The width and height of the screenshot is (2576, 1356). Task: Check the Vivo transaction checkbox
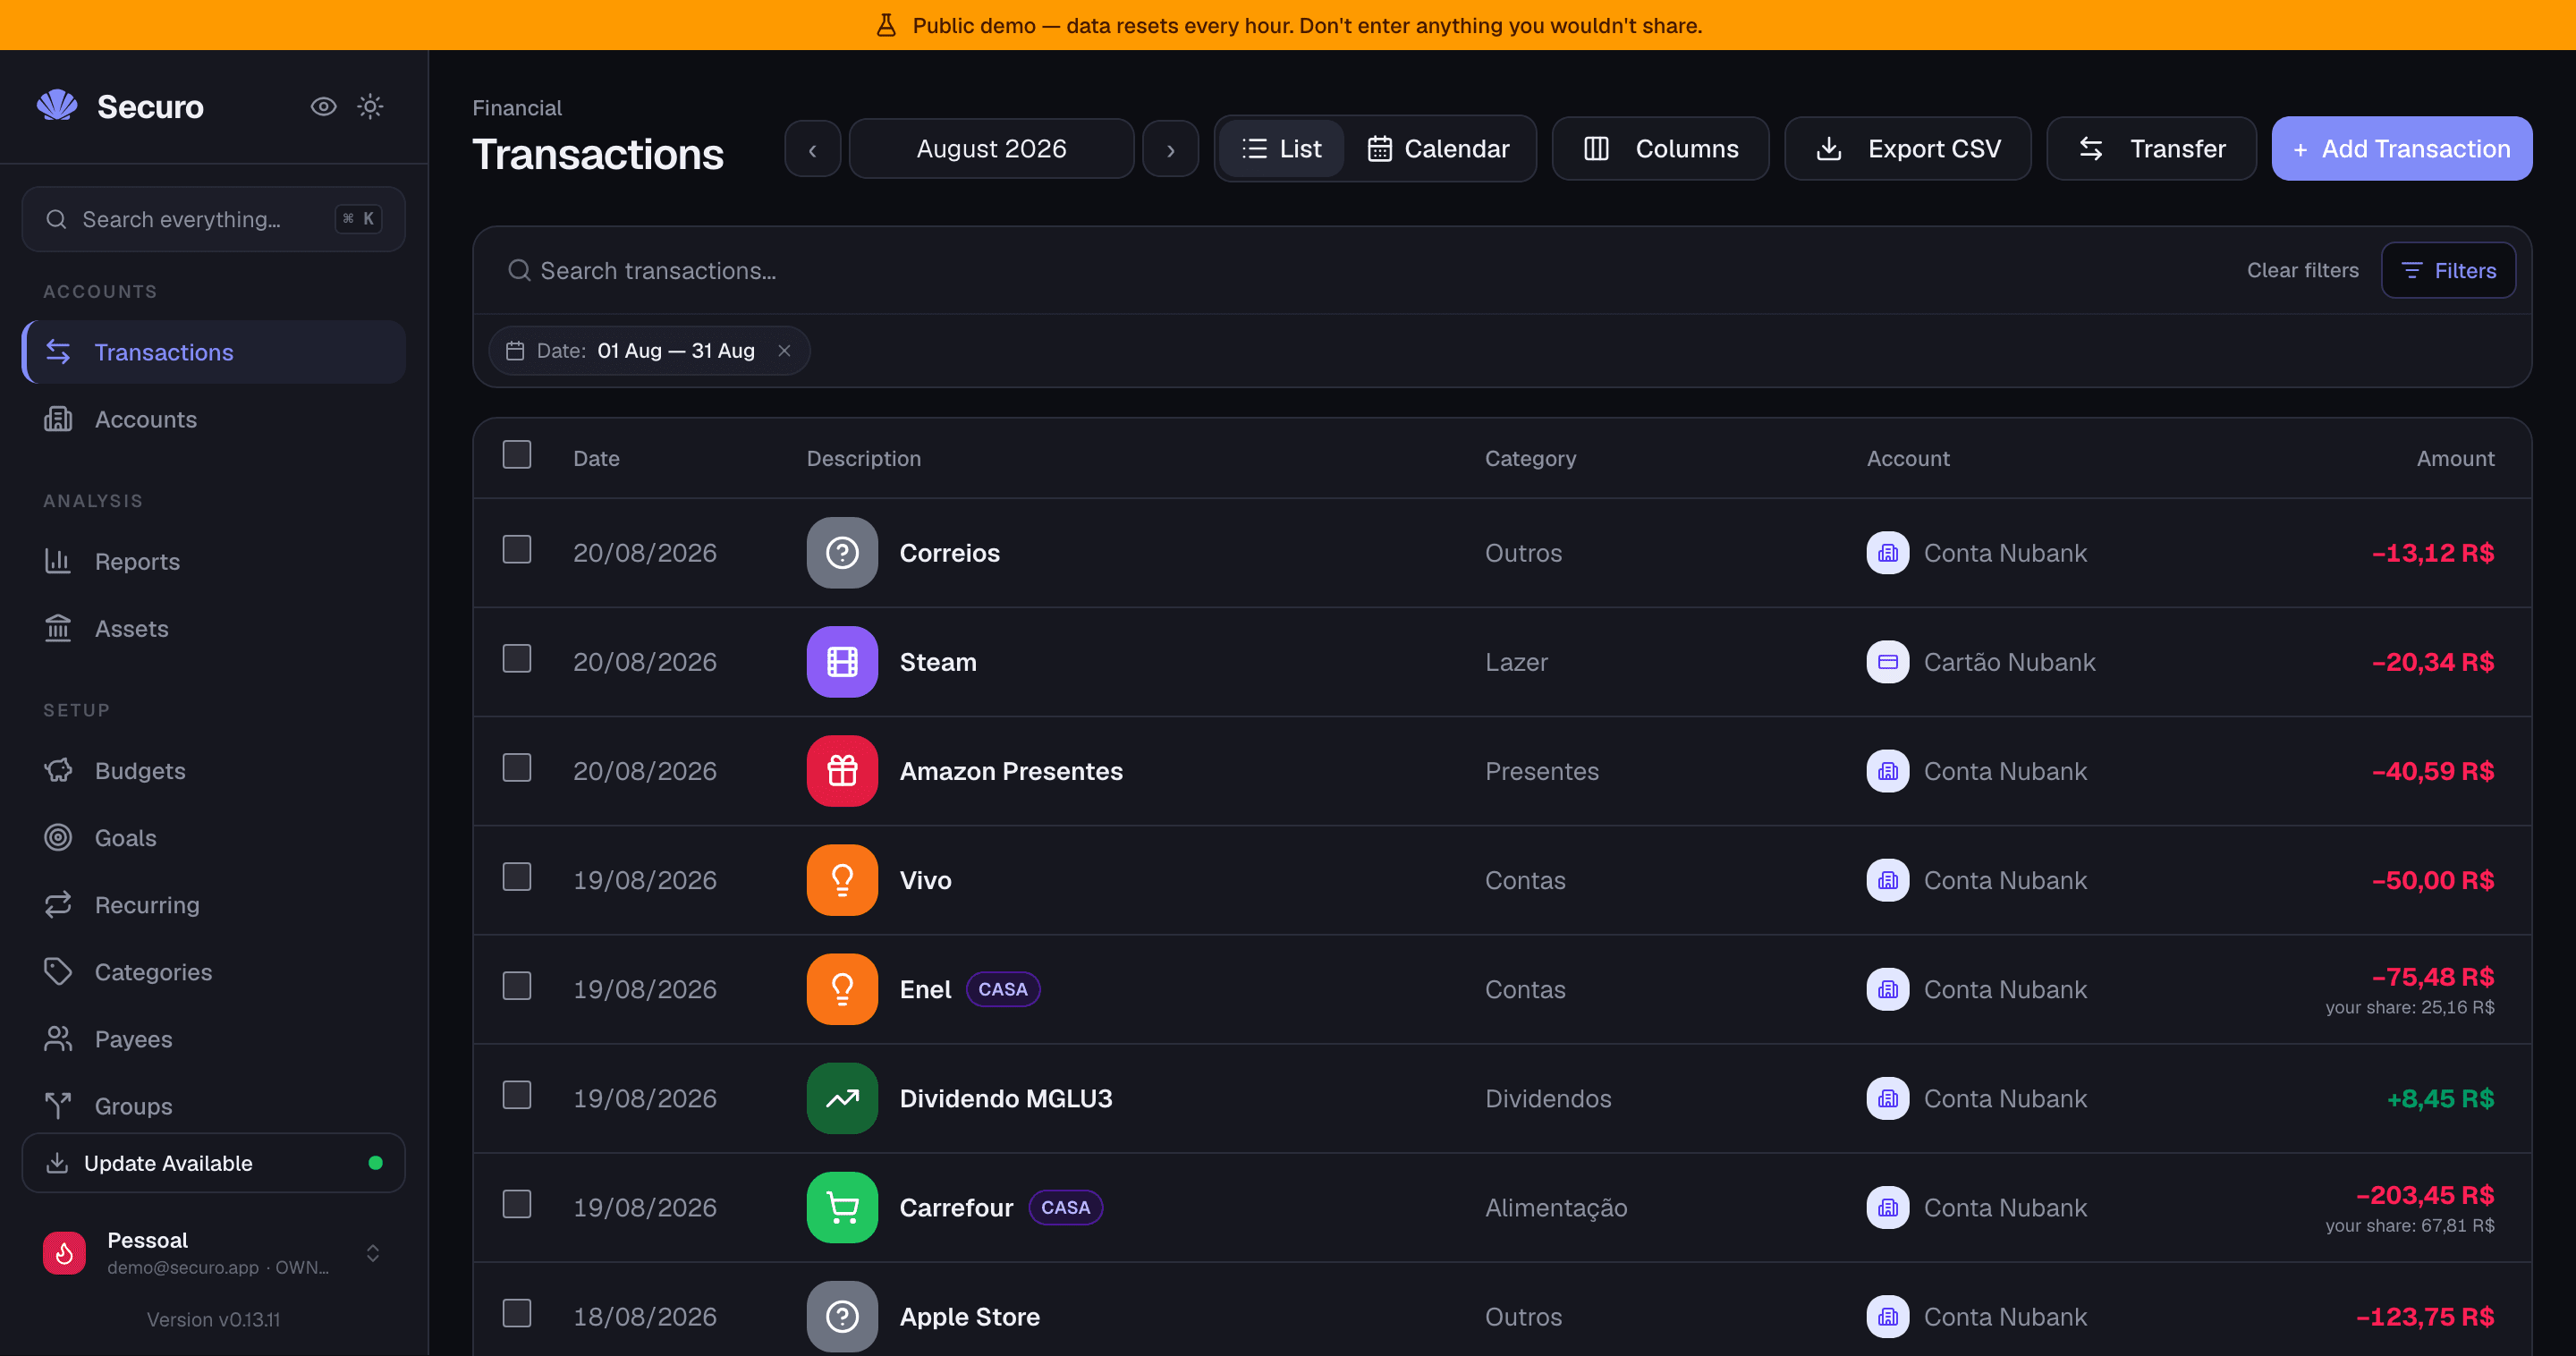tap(517, 876)
